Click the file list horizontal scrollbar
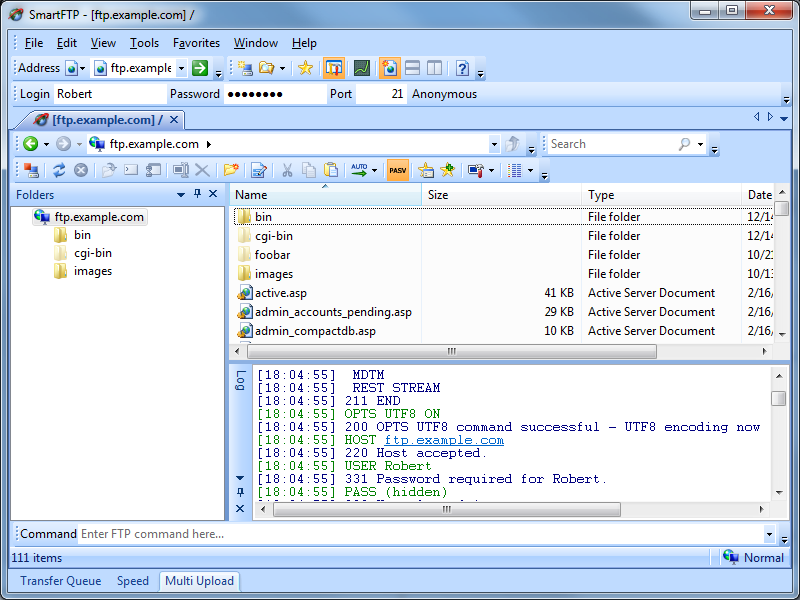The height and width of the screenshot is (600, 800). click(x=451, y=352)
